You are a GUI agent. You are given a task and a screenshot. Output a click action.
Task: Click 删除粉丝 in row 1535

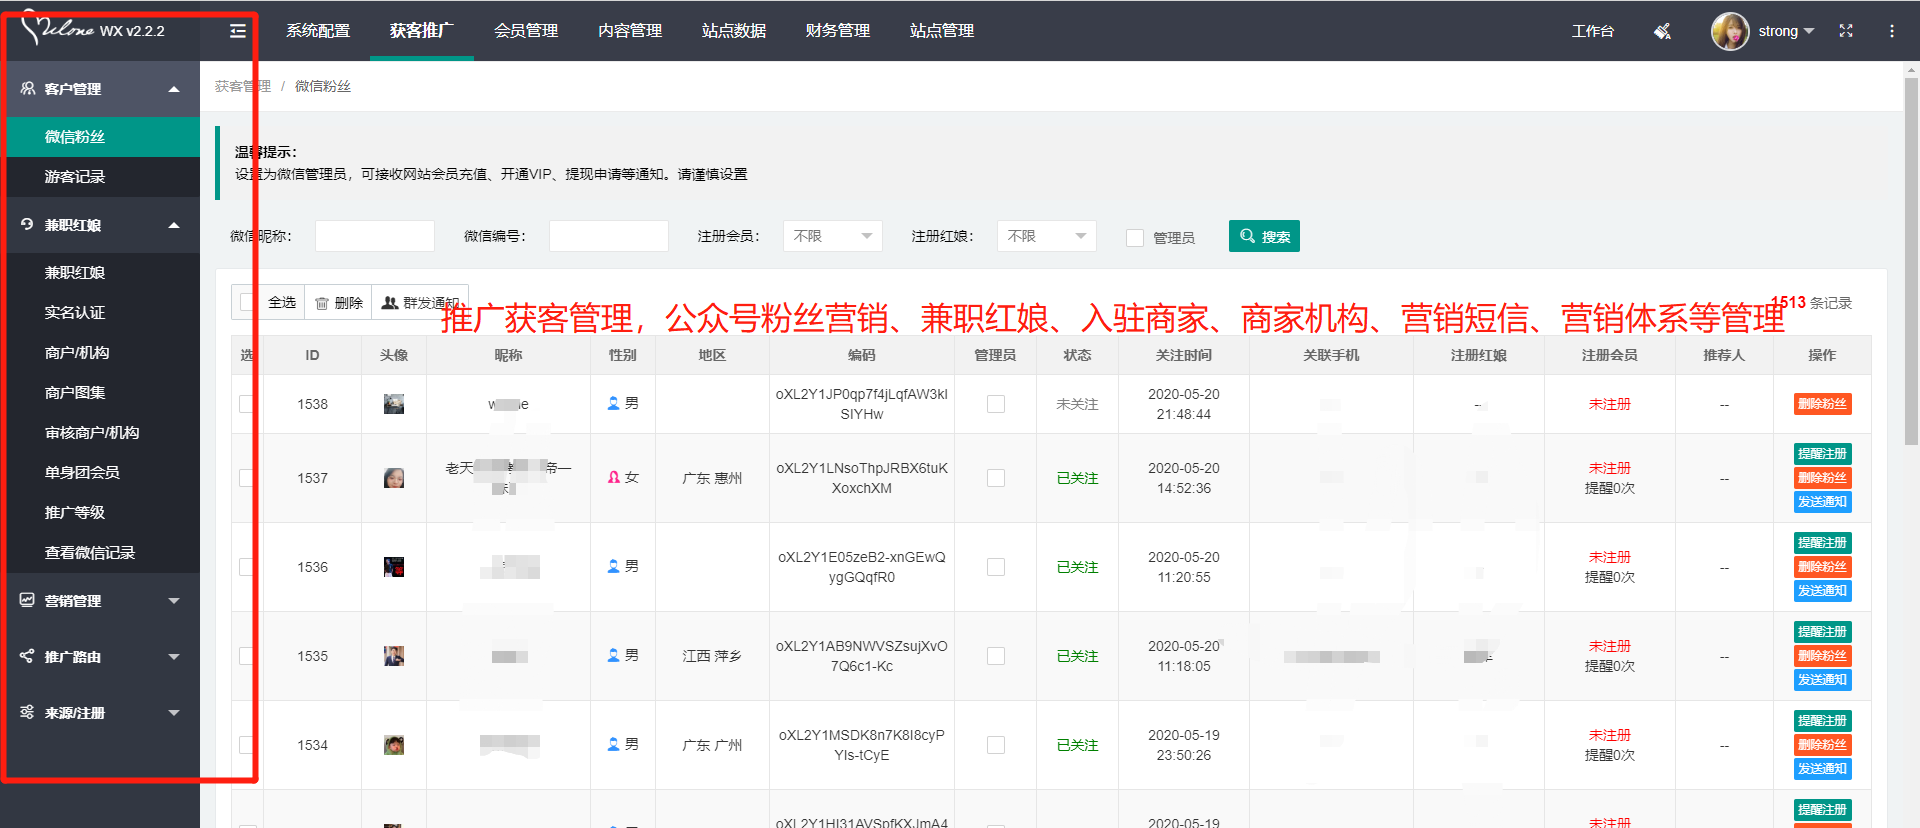(x=1822, y=656)
